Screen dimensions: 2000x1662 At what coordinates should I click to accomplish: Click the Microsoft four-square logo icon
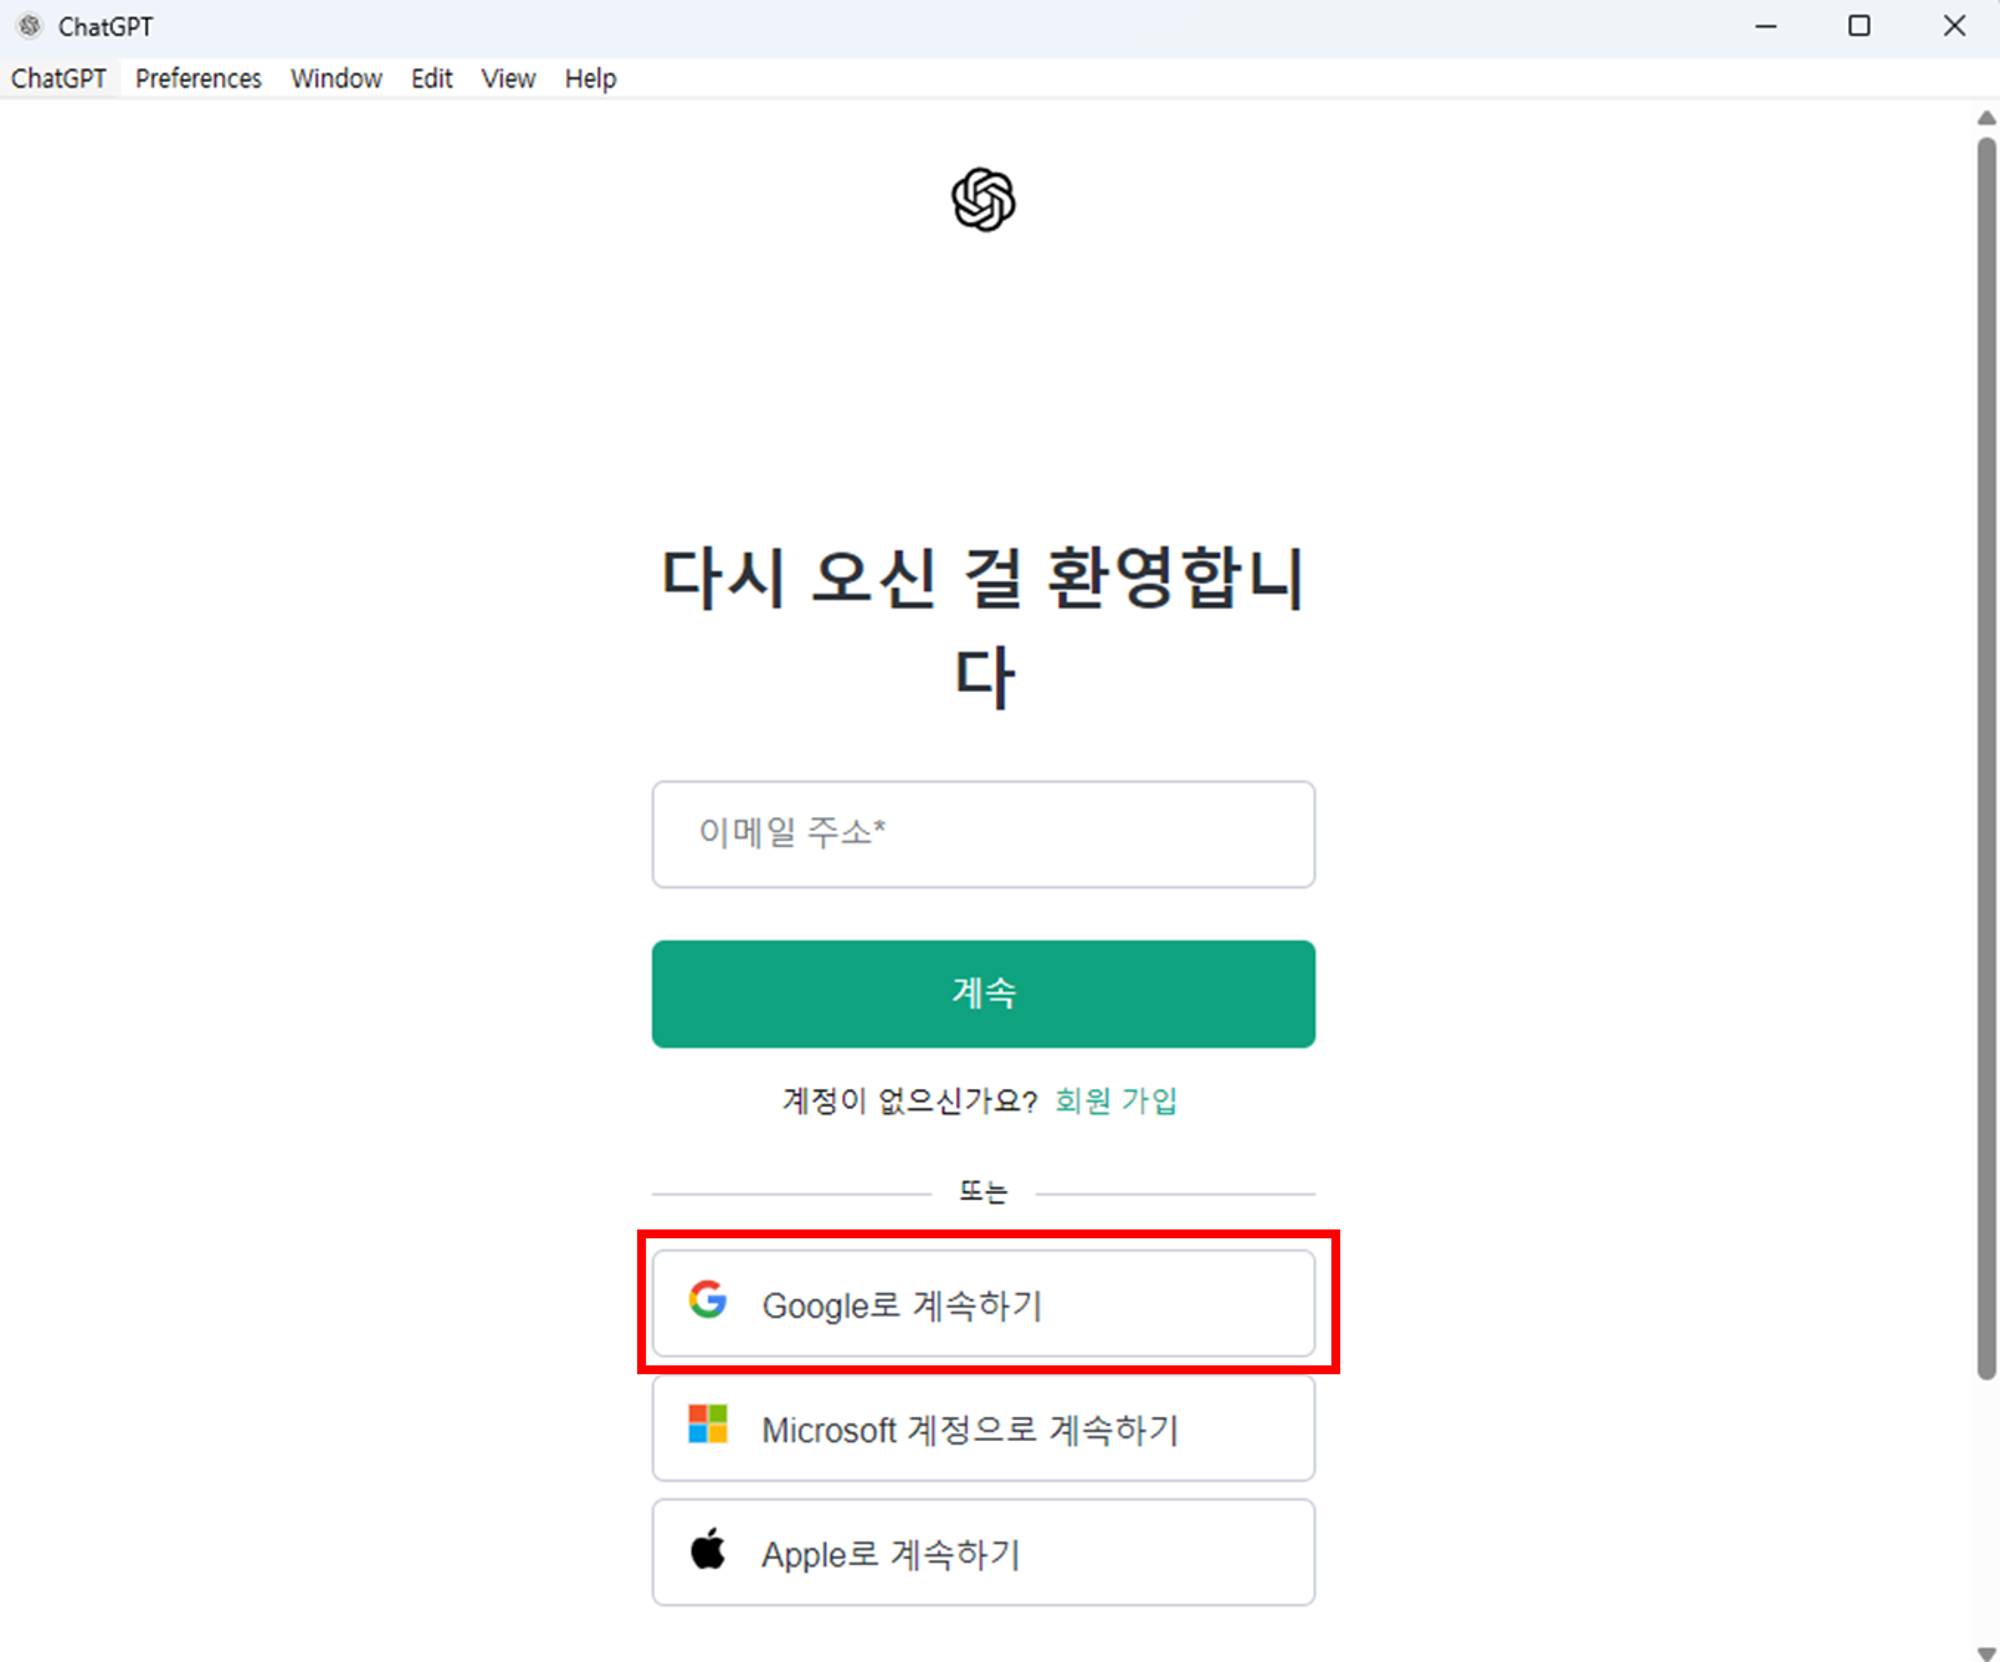[708, 1424]
